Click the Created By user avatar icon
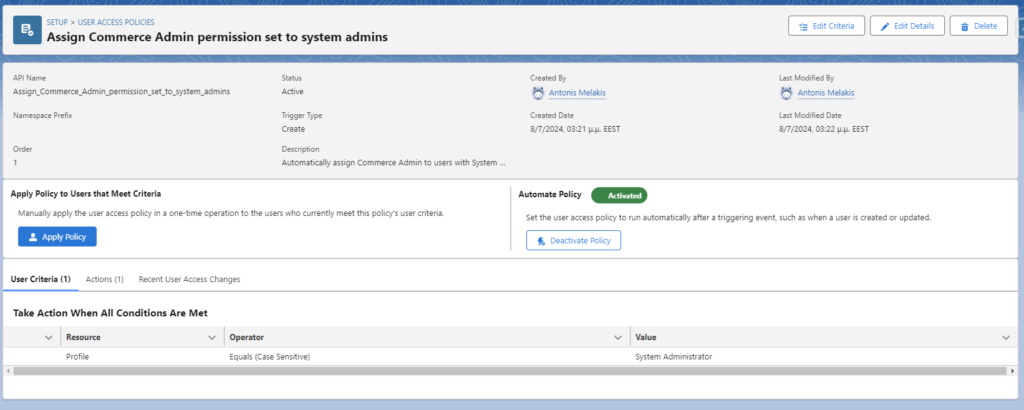This screenshot has width=1024, height=410. tap(537, 93)
